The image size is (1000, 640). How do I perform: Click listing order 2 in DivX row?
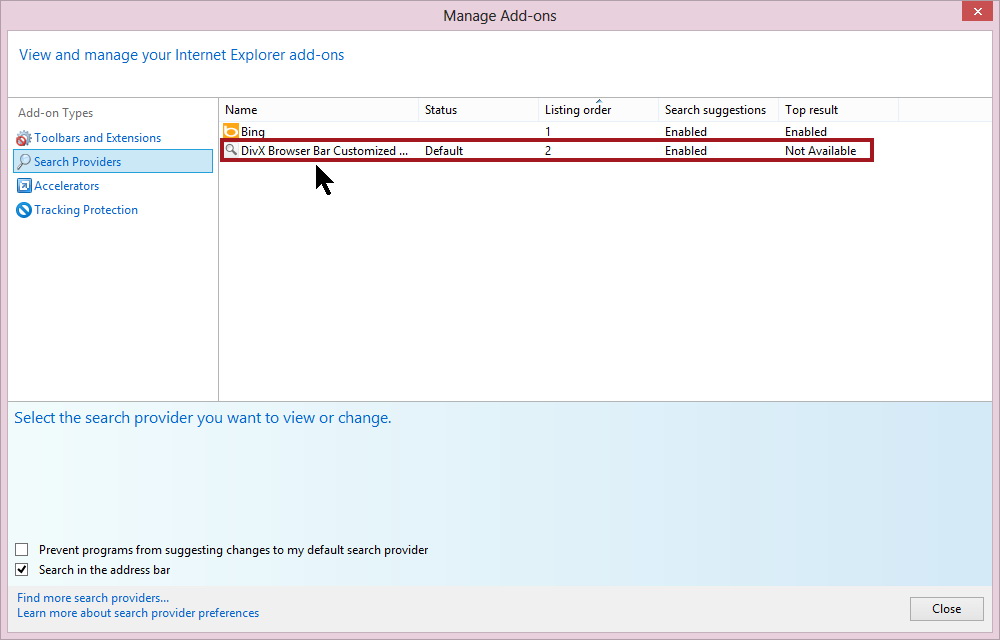(x=548, y=150)
